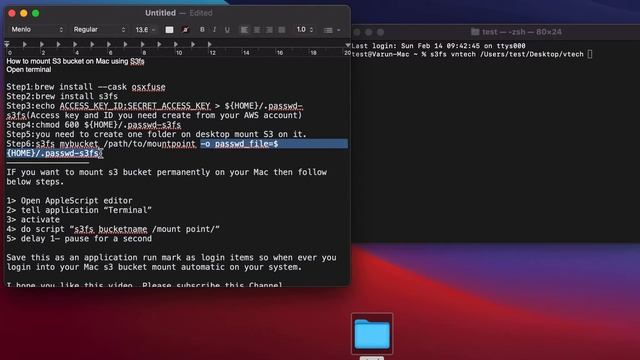Close the Untitled TextEdit window
This screenshot has width=640, height=360.
click(x=12, y=13)
